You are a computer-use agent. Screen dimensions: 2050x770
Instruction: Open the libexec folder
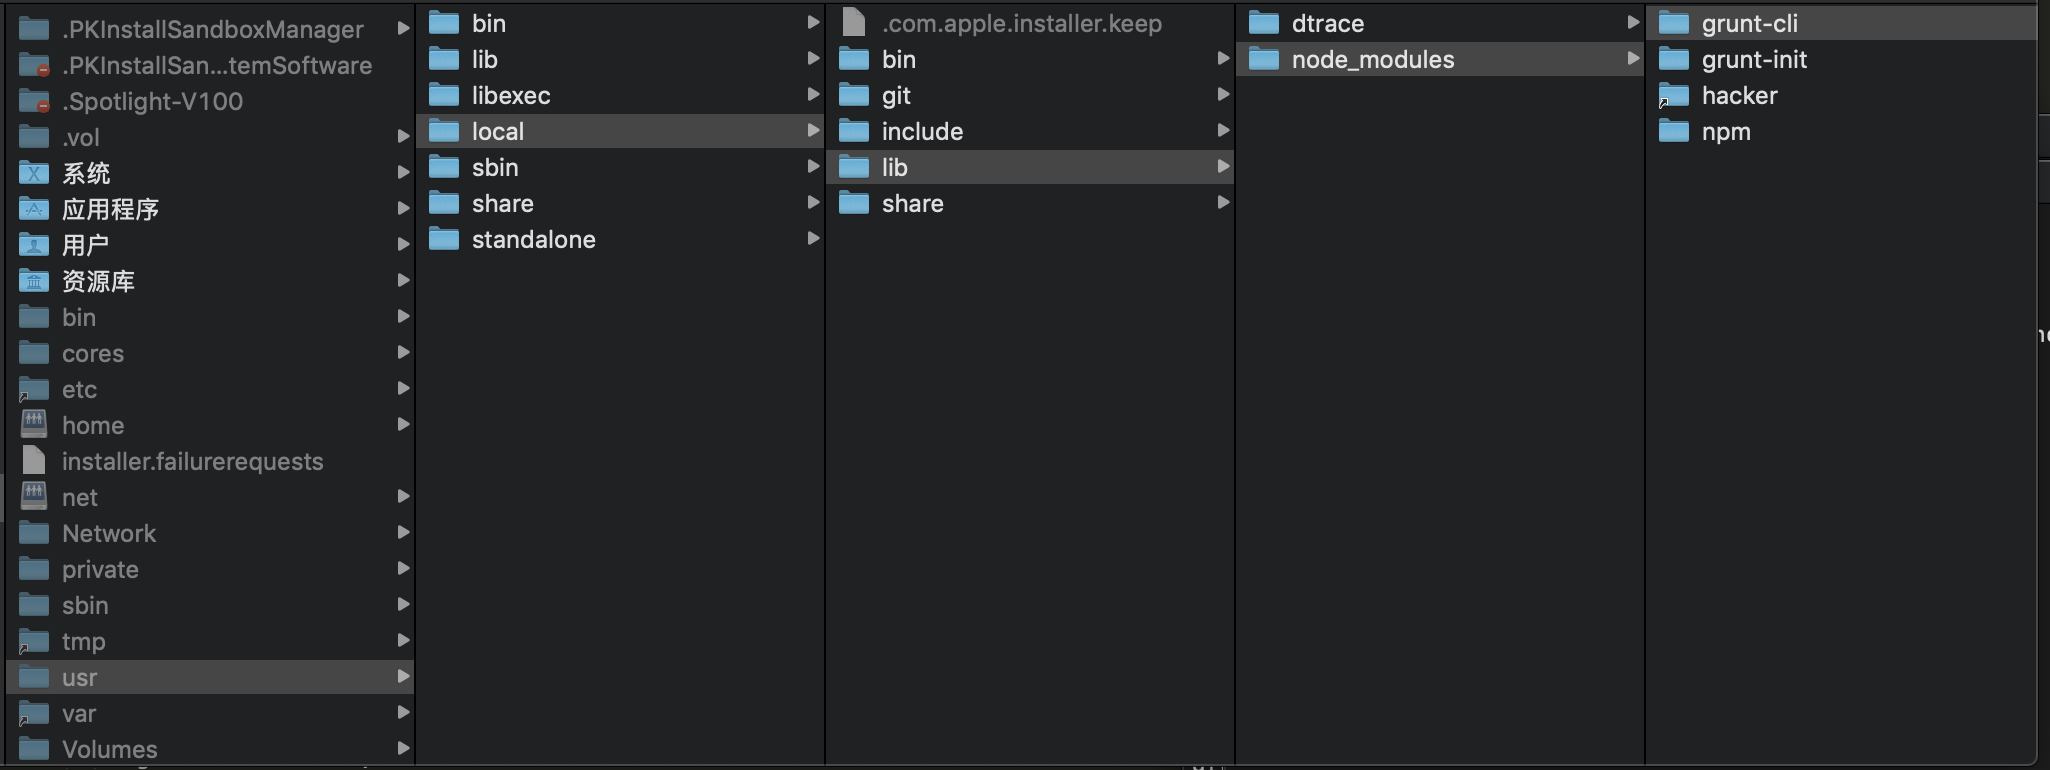click(x=511, y=96)
